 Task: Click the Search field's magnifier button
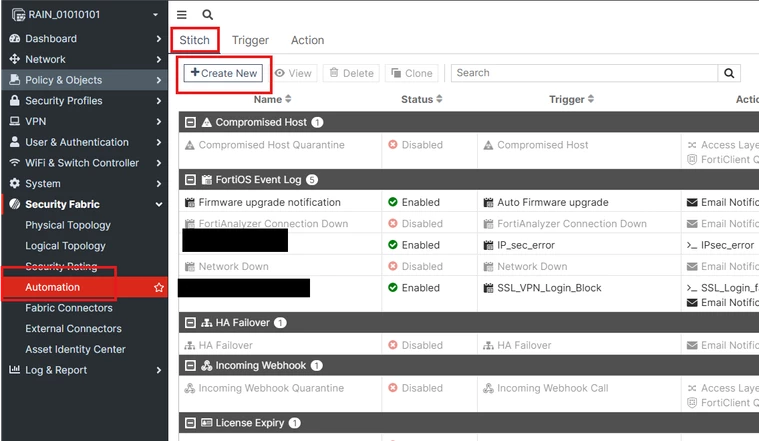(x=729, y=73)
